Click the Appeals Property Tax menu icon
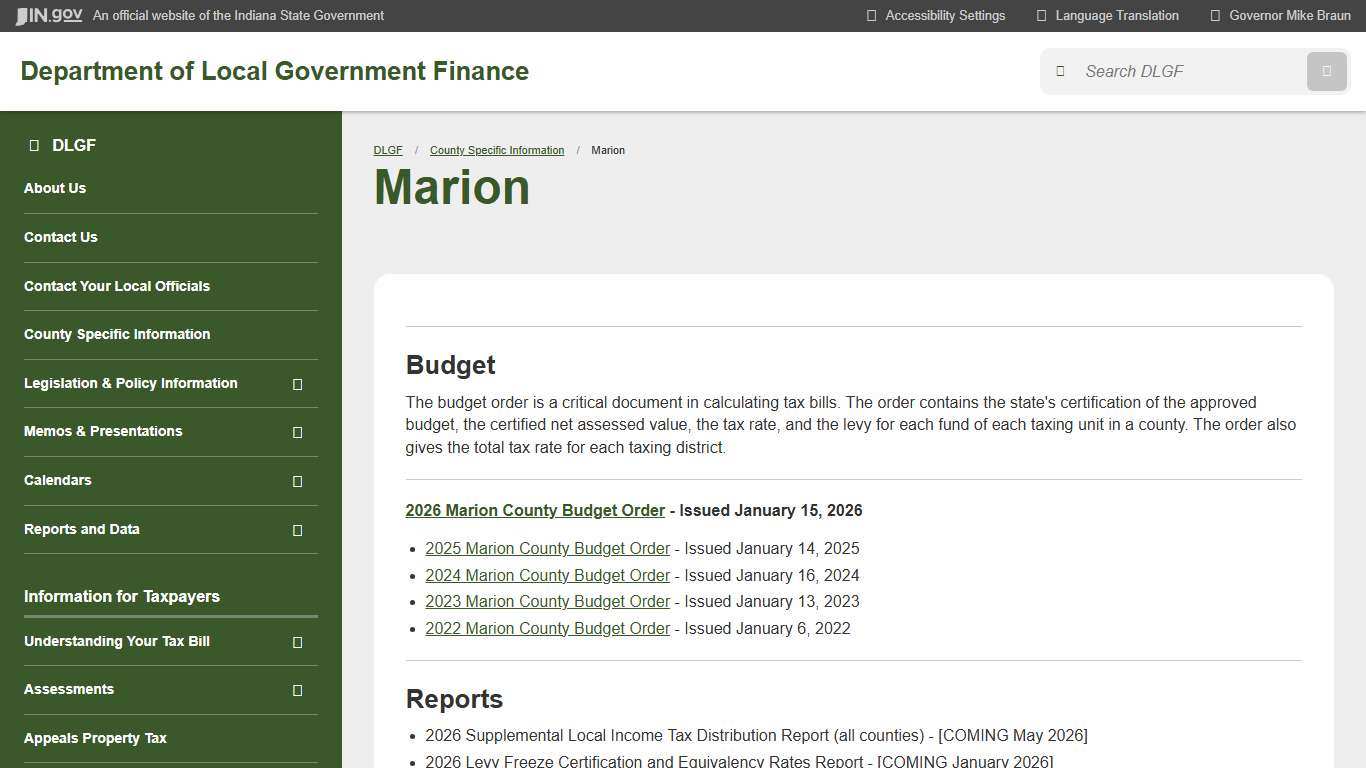 (297, 738)
